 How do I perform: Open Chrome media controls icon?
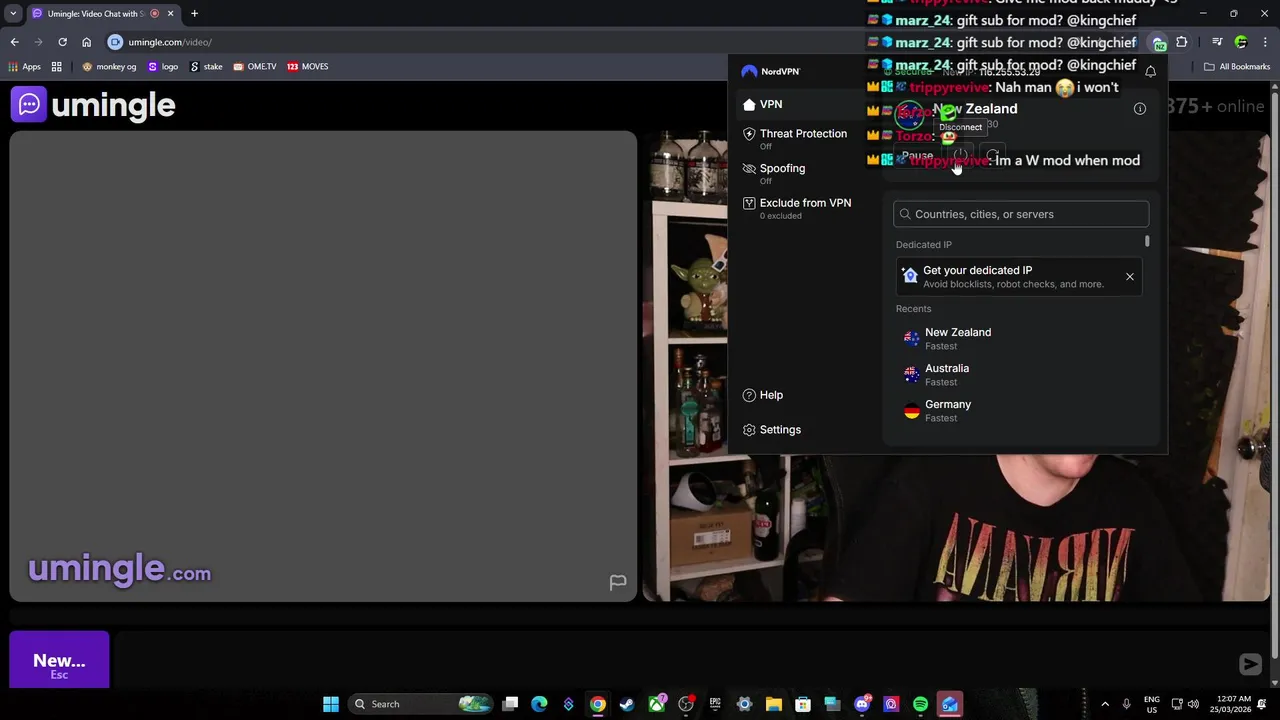1217,42
